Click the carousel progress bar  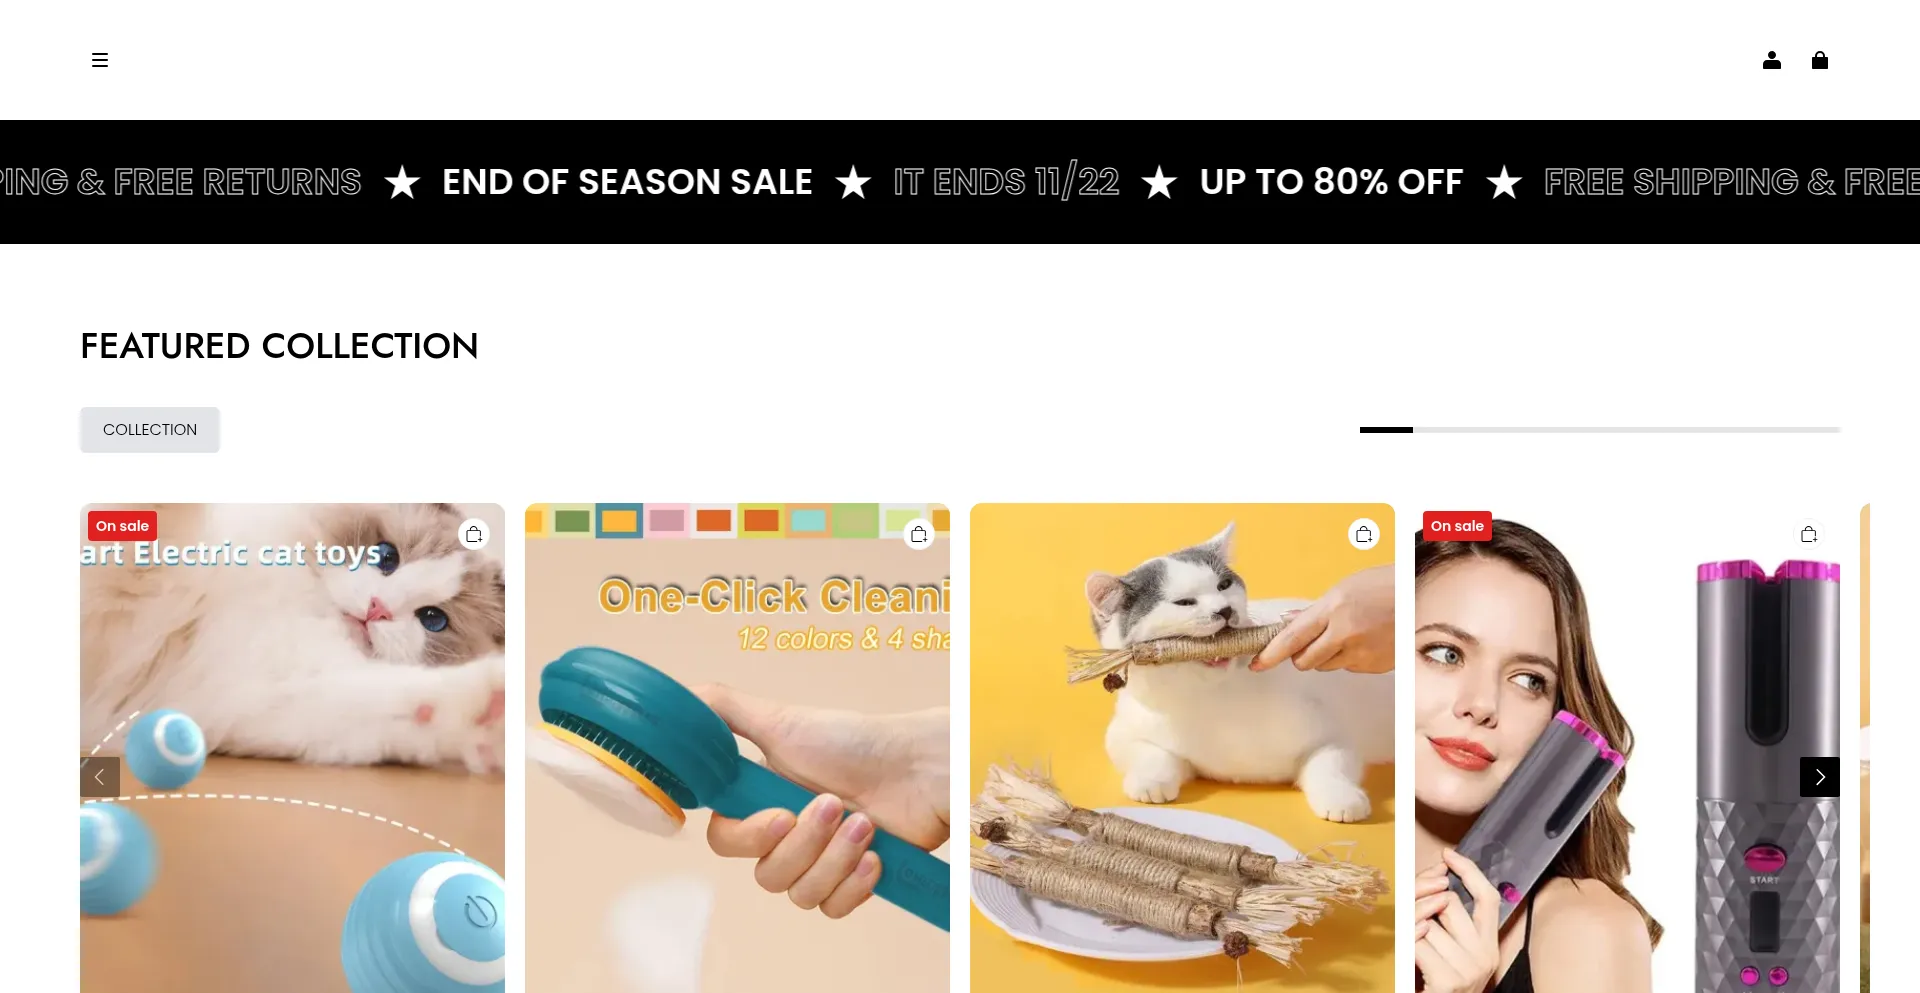[x=1600, y=430]
